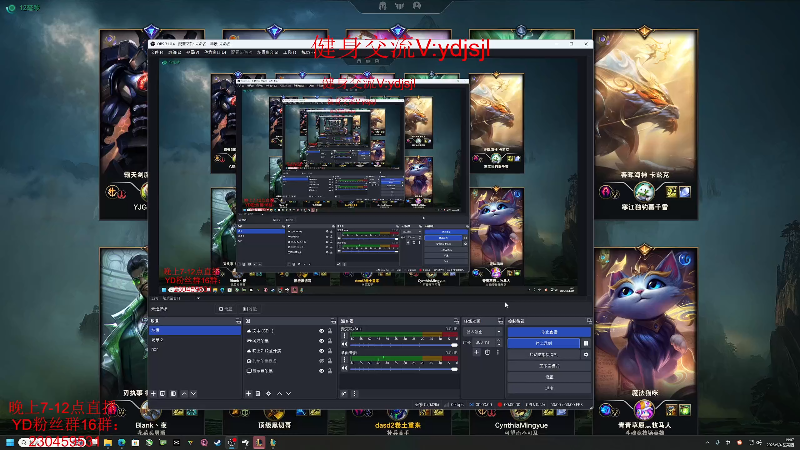Click the Studio Mode button in Controls

[549, 366]
